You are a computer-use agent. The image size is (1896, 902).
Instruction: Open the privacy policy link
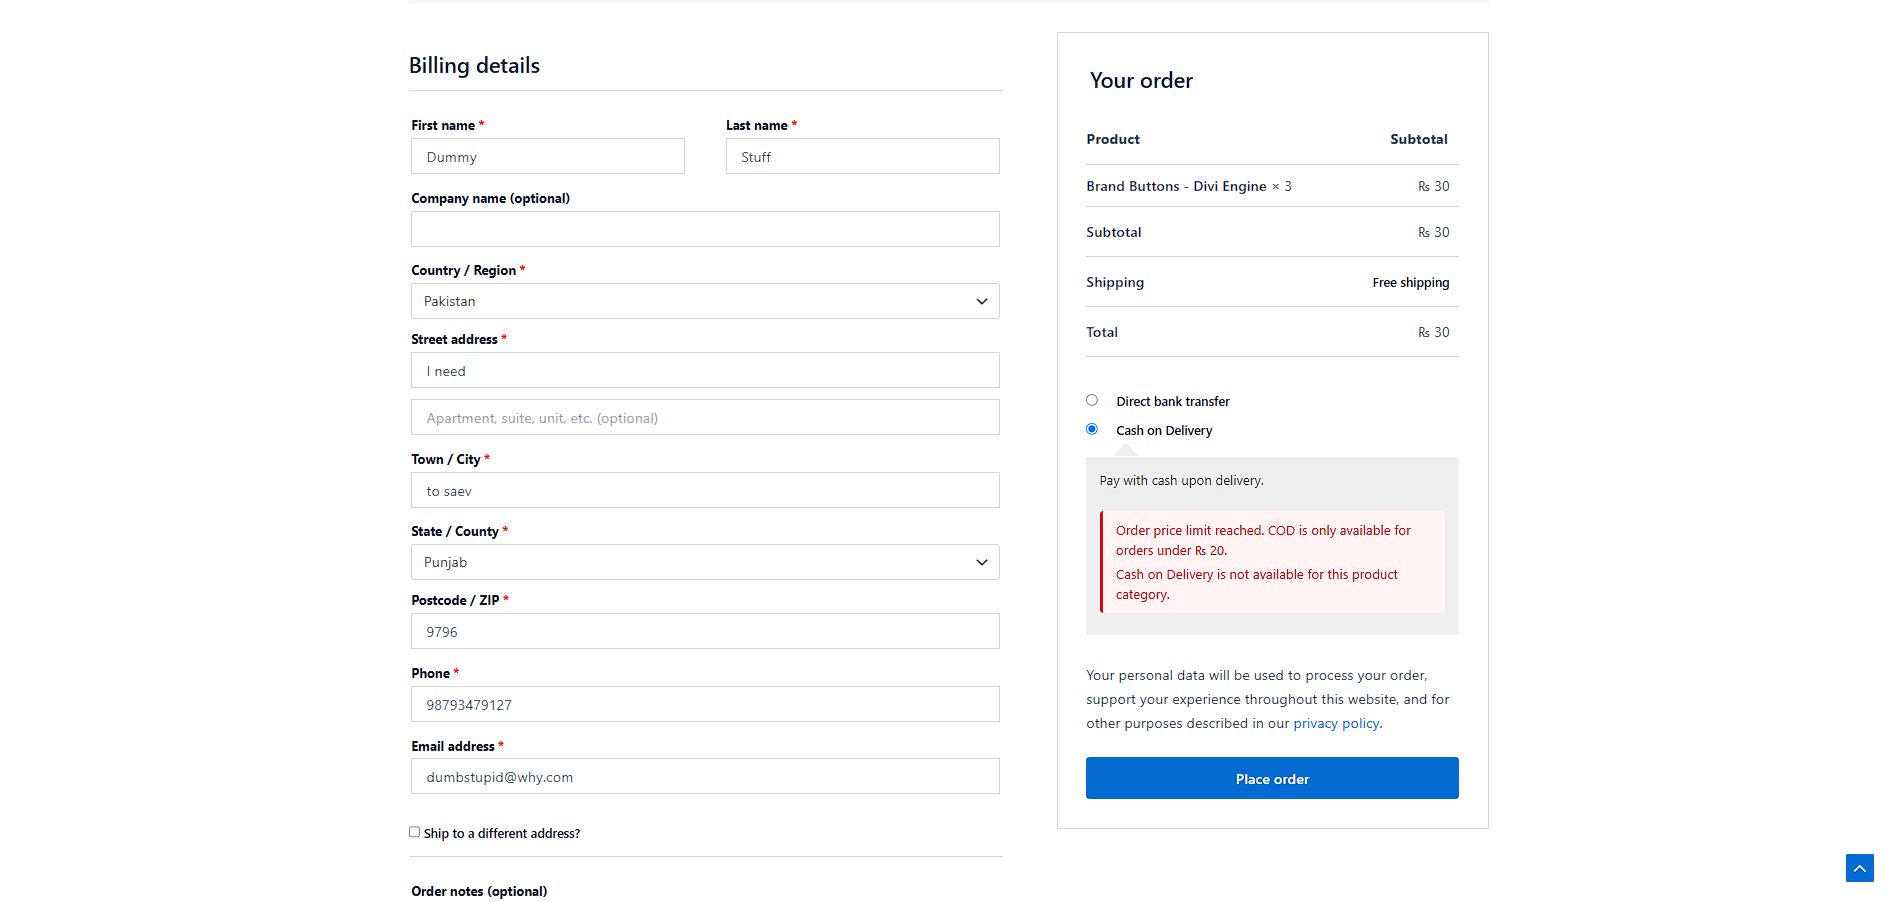coord(1336,723)
